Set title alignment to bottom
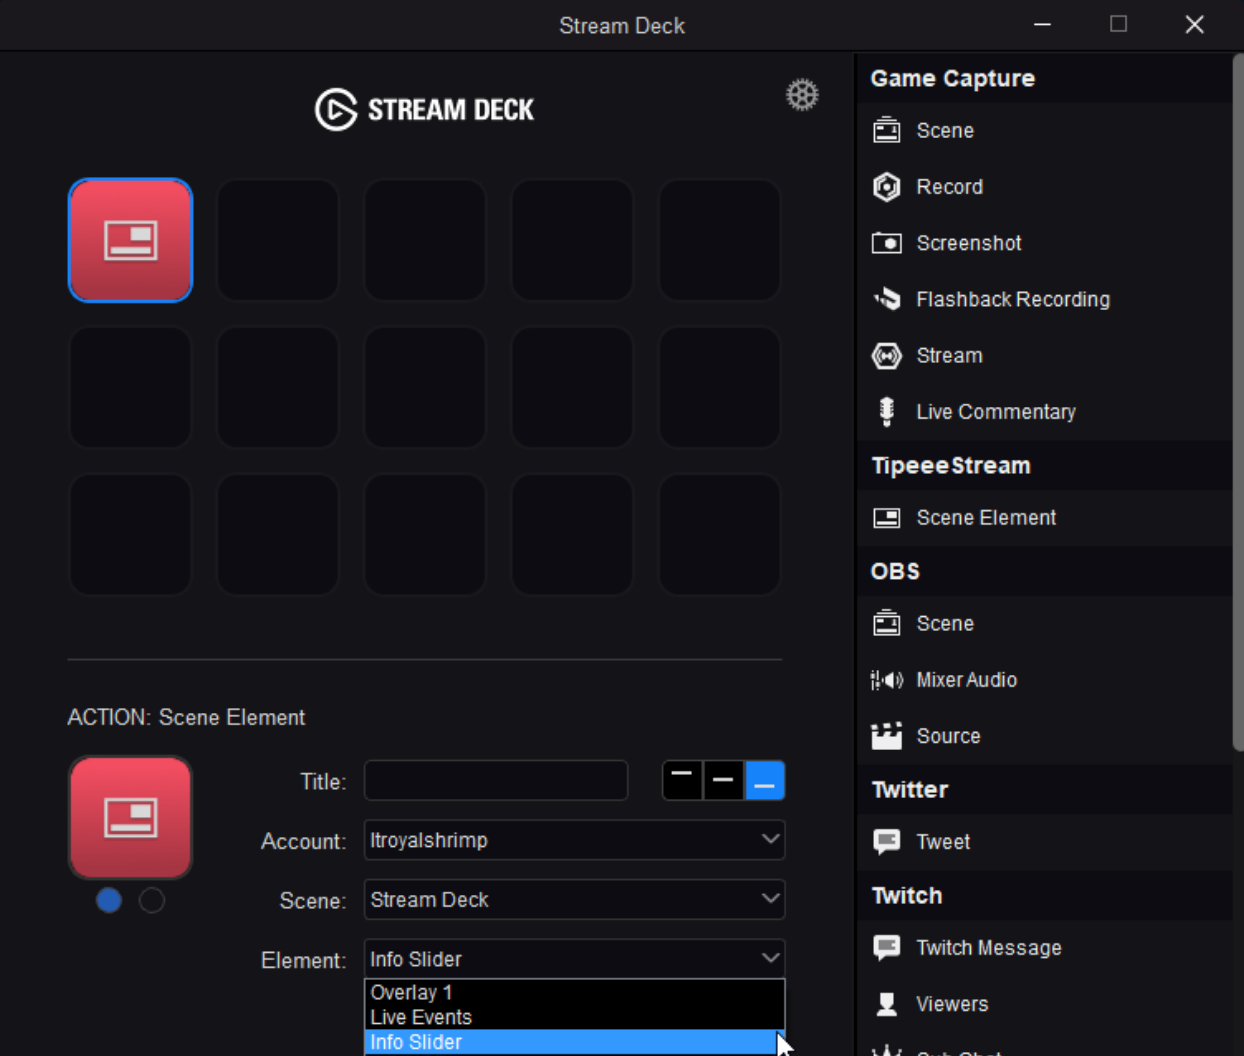 pos(765,781)
